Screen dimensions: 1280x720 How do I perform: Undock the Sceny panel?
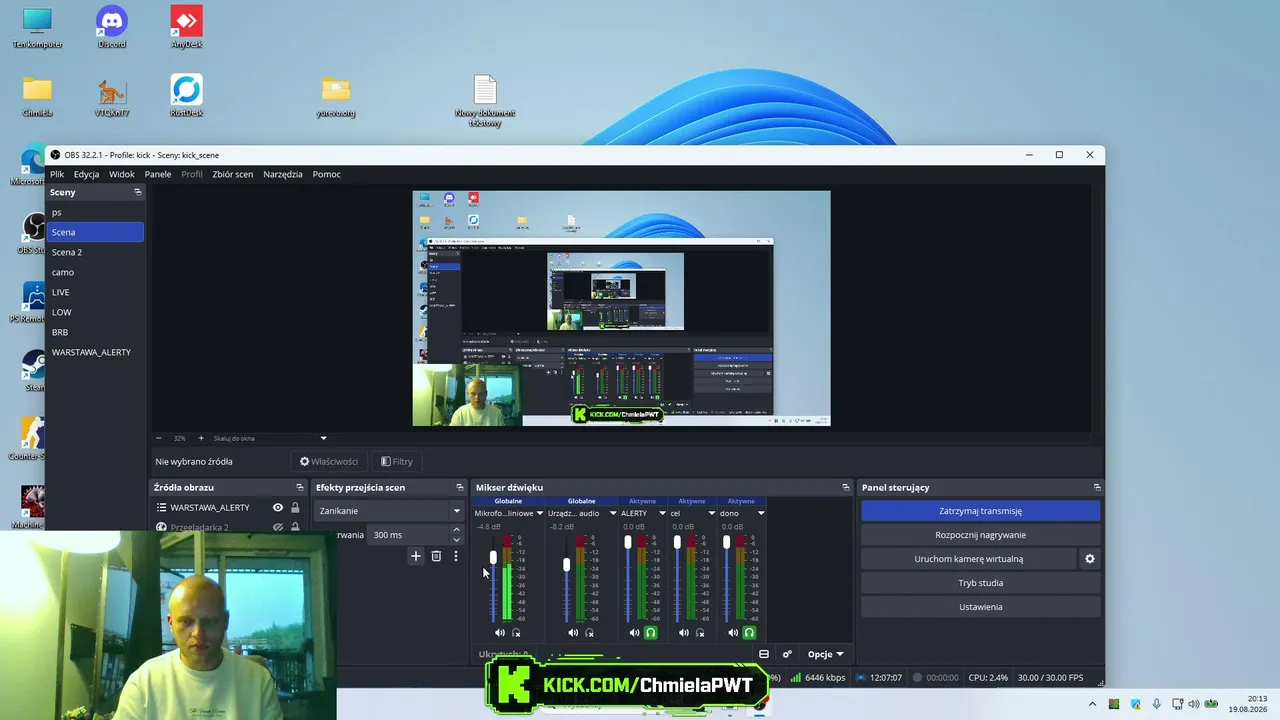[x=138, y=192]
